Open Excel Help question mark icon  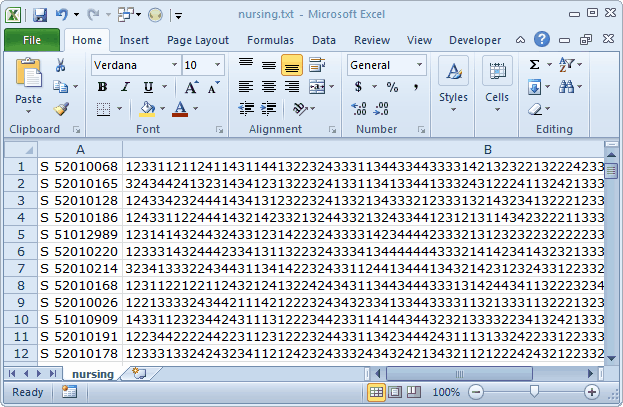541,40
